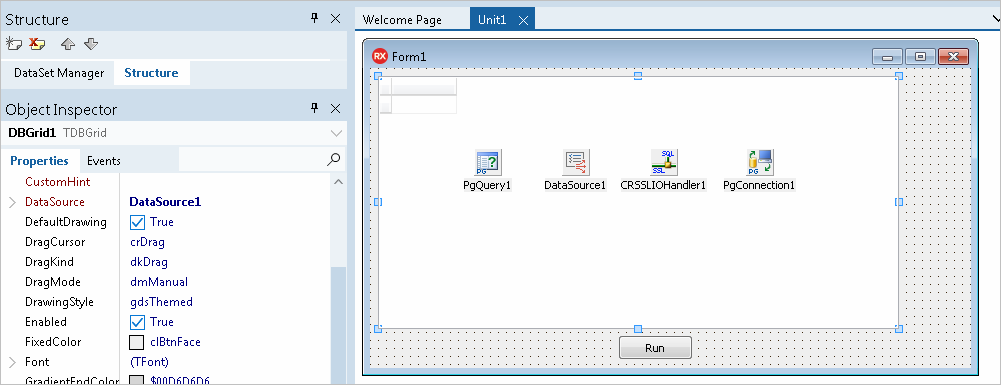The image size is (1001, 385).
Task: Select the CustomHint property
Action: coord(57,182)
